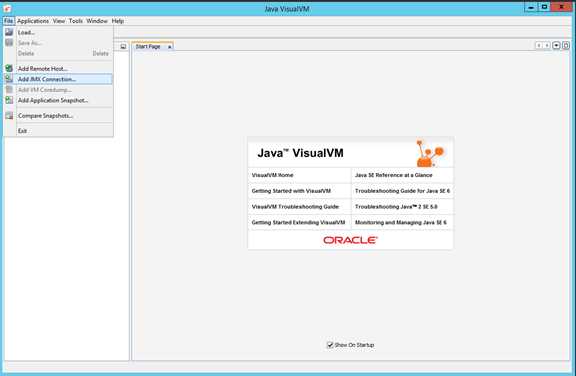Close the Java VisualVM window

[562, 7]
